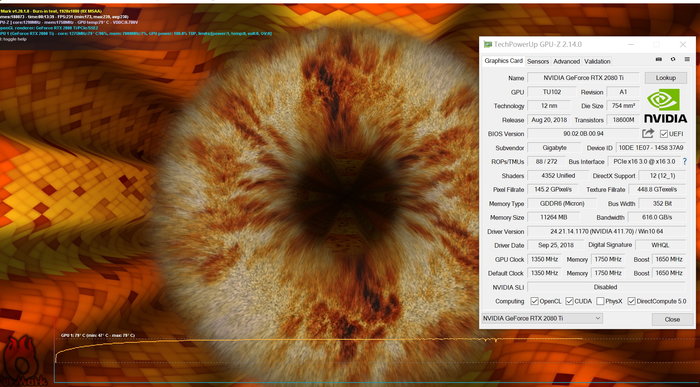Click the GPU Clock row Memory 1750 MHz value

click(608, 259)
